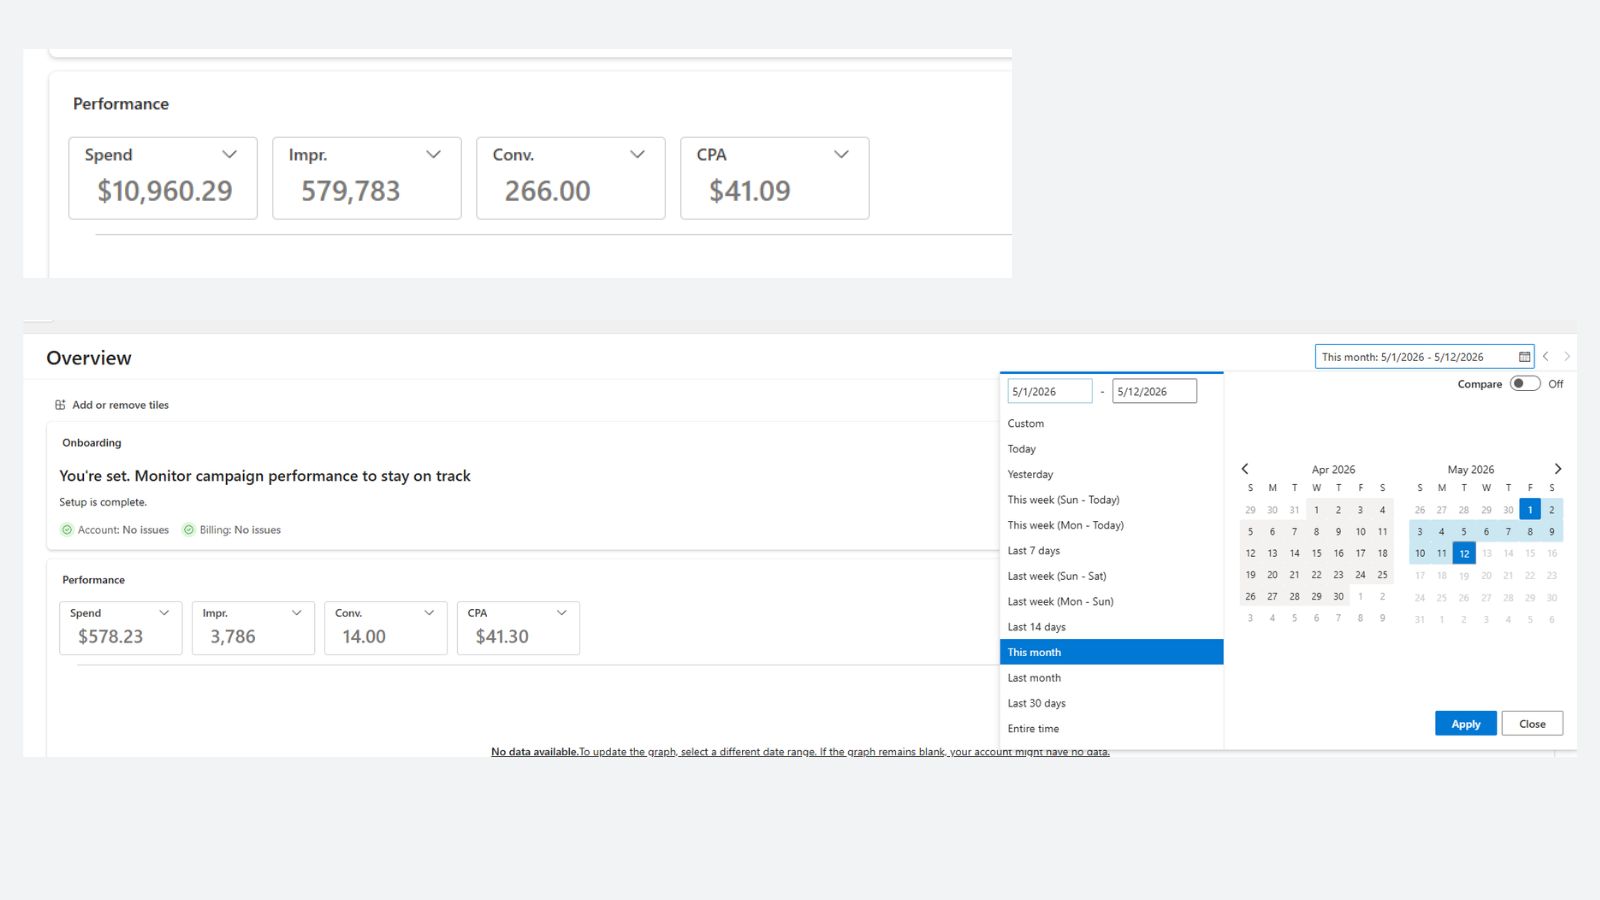Screen dimensions: 1600x900
Task: Click the Billing No issues check icon
Action: pos(188,530)
